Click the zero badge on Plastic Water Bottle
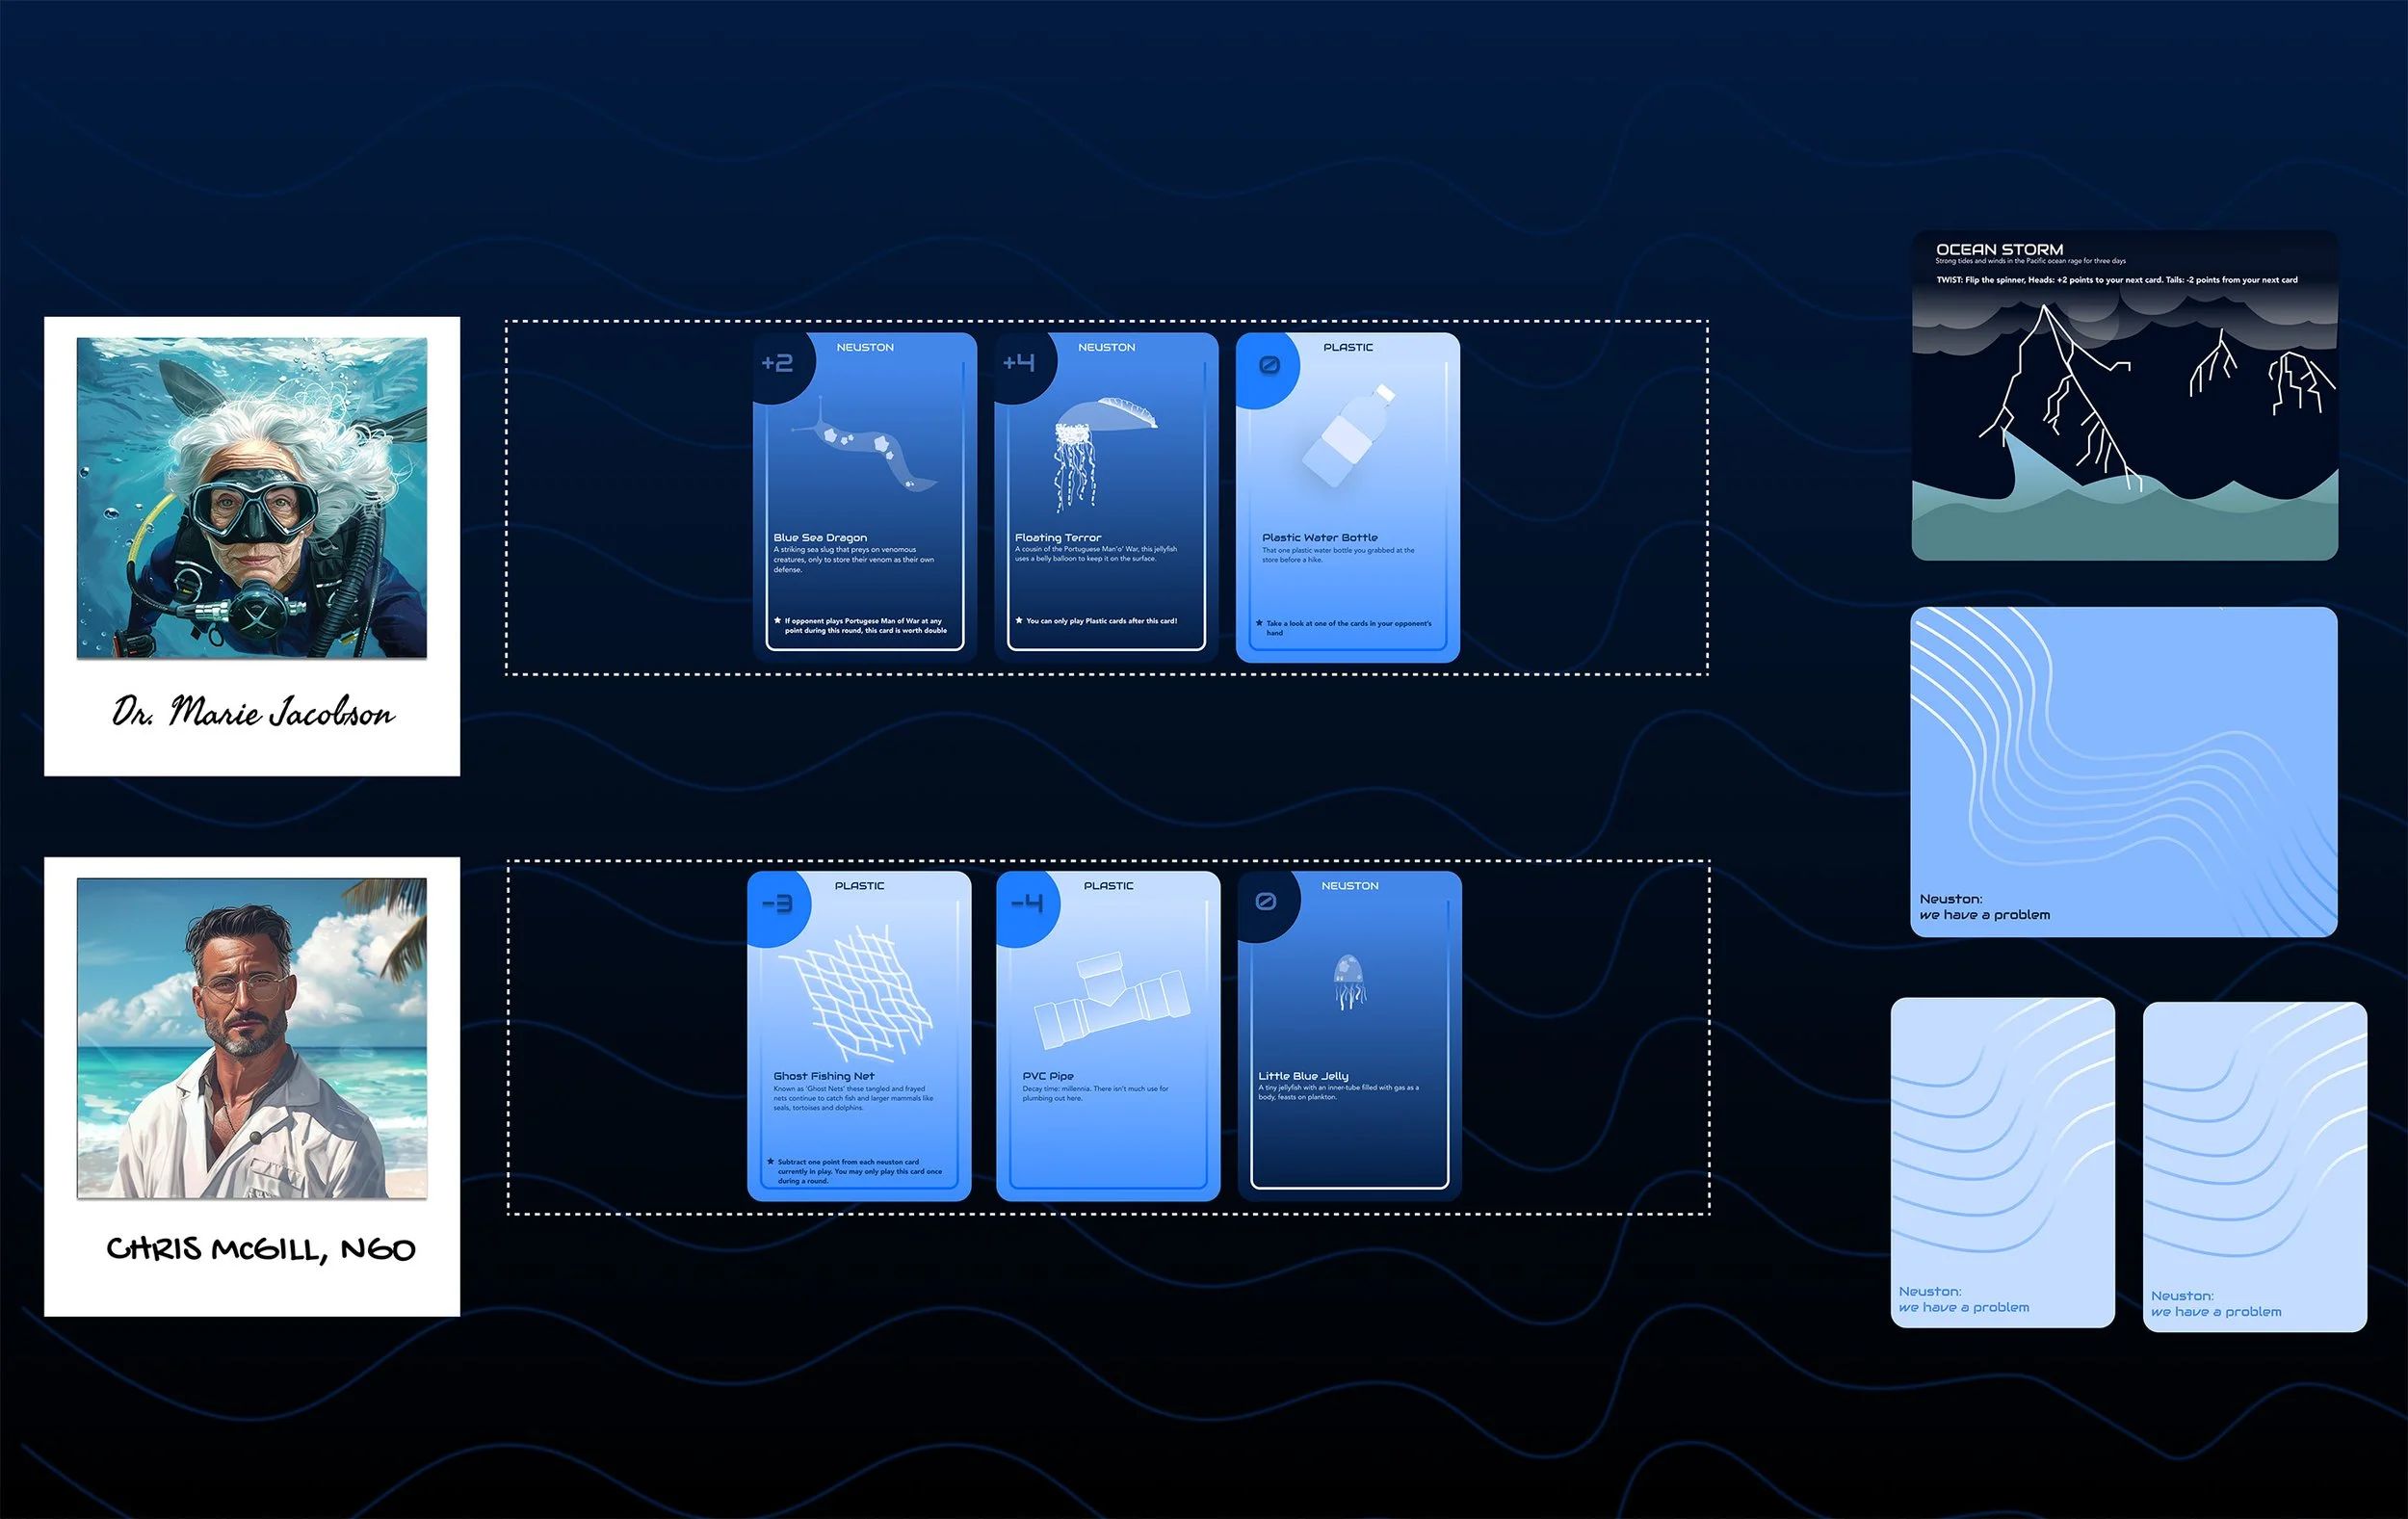Image resolution: width=2408 pixels, height=1519 pixels. [1268, 365]
